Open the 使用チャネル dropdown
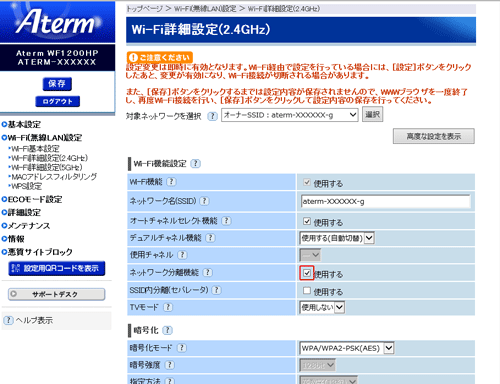The height and width of the screenshot is (384, 500). [310, 256]
